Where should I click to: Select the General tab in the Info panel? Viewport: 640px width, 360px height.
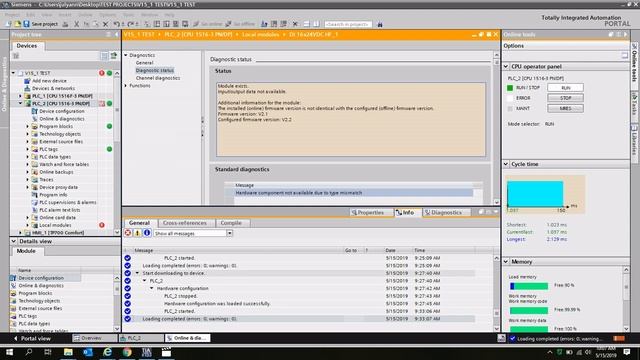139,223
